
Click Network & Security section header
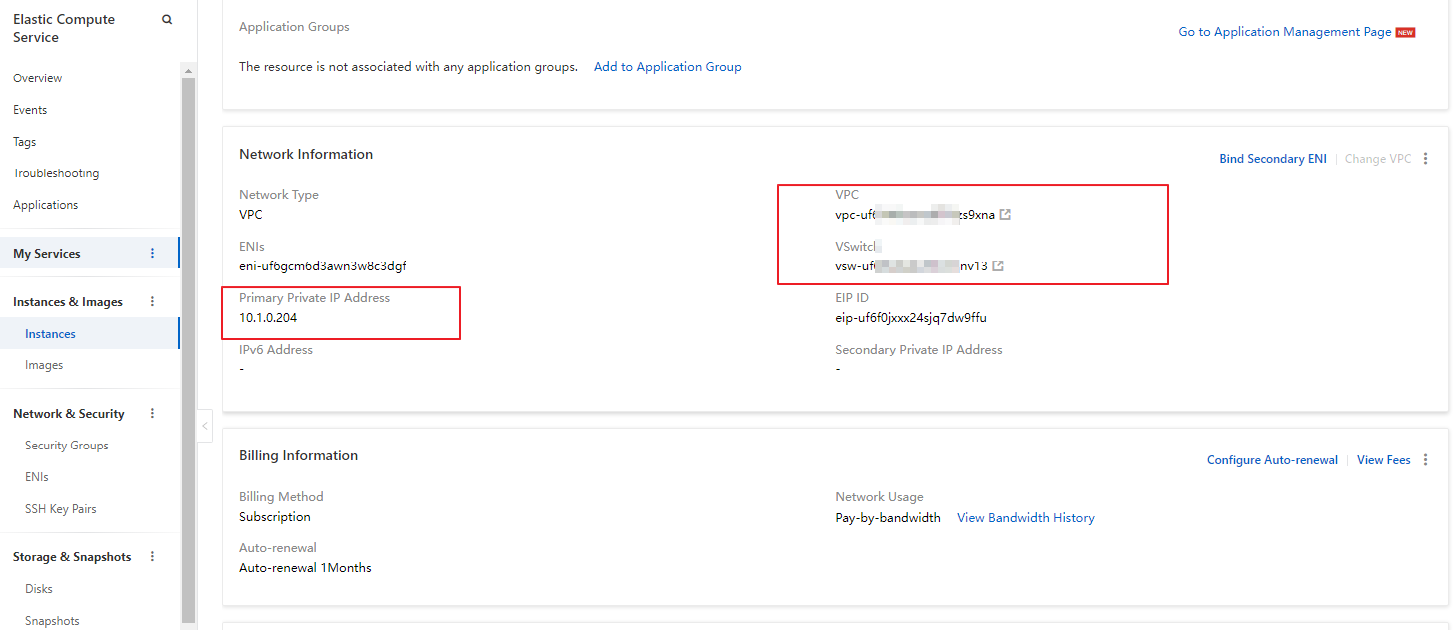coord(69,414)
